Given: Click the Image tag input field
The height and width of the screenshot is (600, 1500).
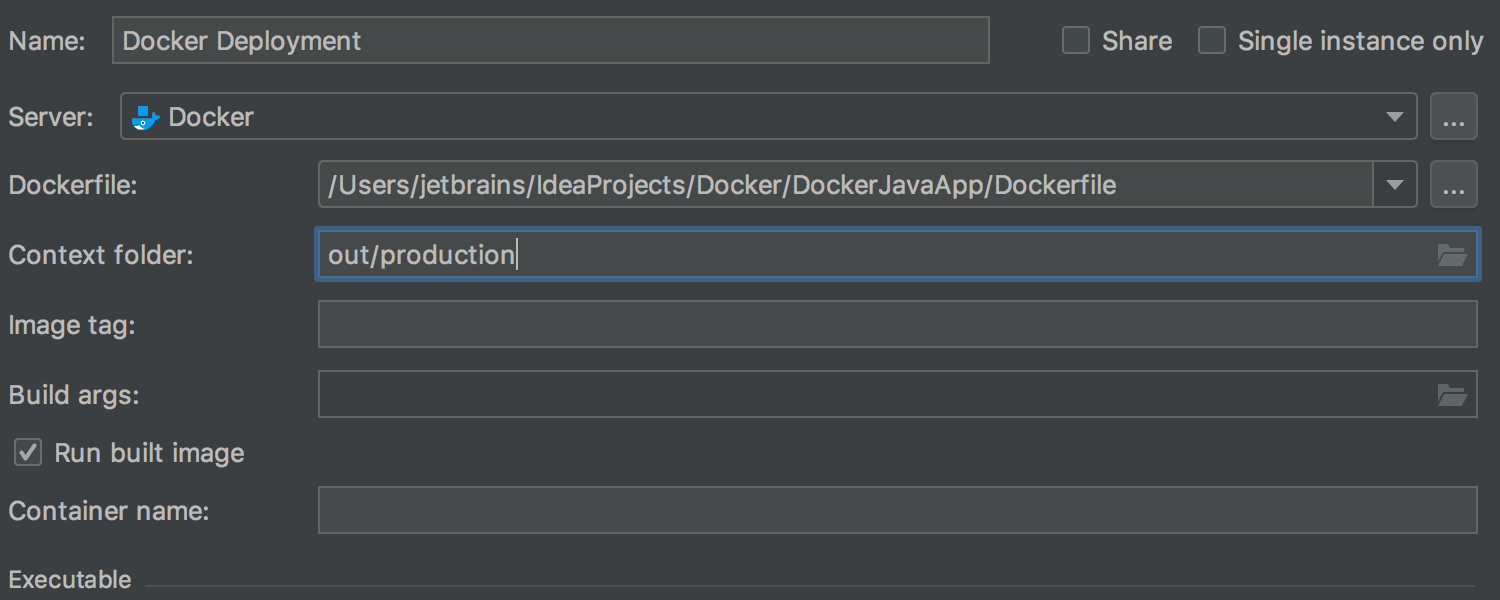Looking at the screenshot, I should [898, 325].
